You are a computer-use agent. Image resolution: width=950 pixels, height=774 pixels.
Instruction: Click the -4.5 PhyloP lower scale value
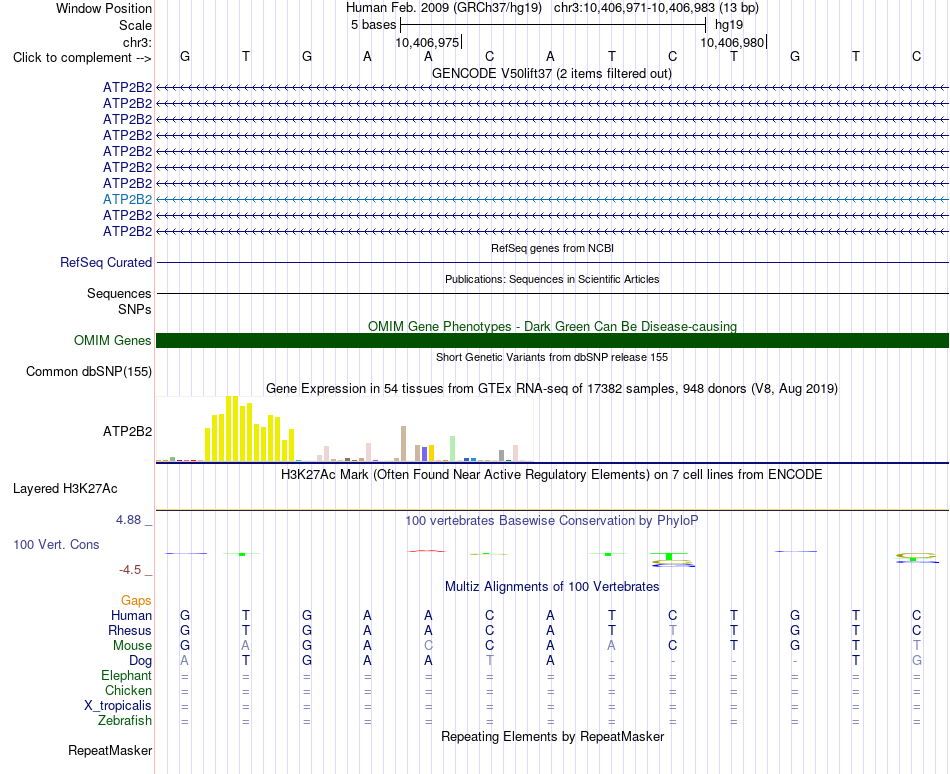[x=130, y=570]
